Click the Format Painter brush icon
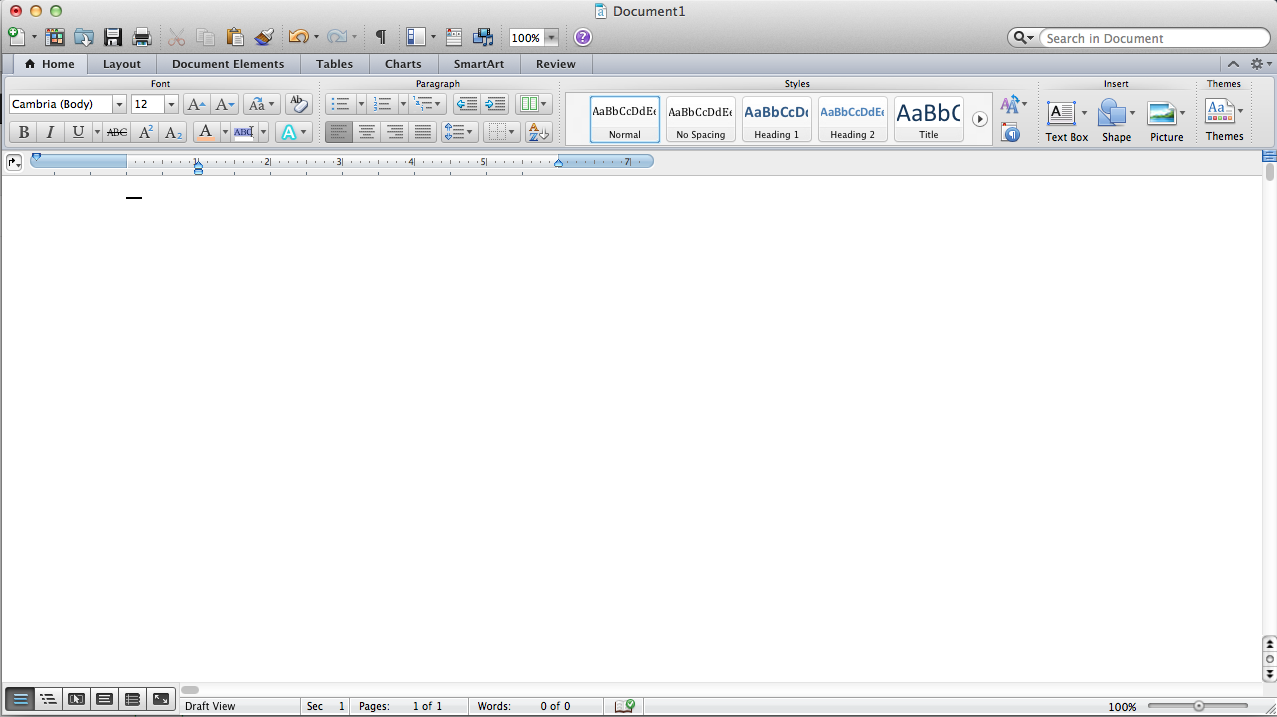This screenshot has height=717, width=1277. point(264,37)
